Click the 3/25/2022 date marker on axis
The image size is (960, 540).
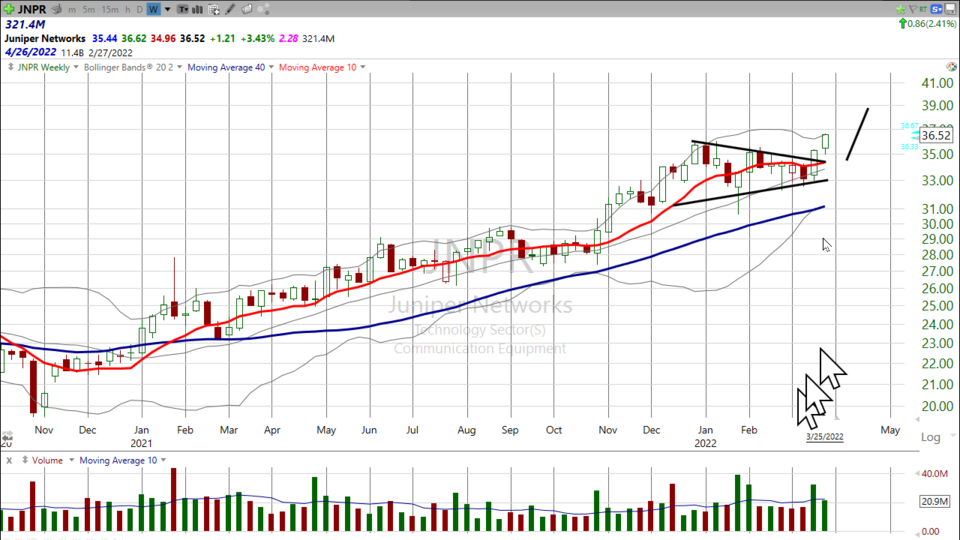point(824,437)
